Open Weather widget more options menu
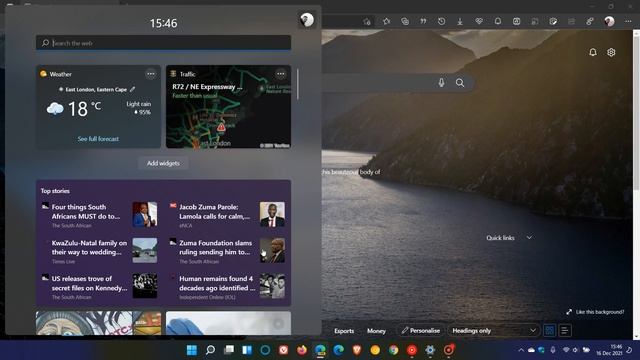The image size is (640, 360). pyautogui.click(x=151, y=74)
